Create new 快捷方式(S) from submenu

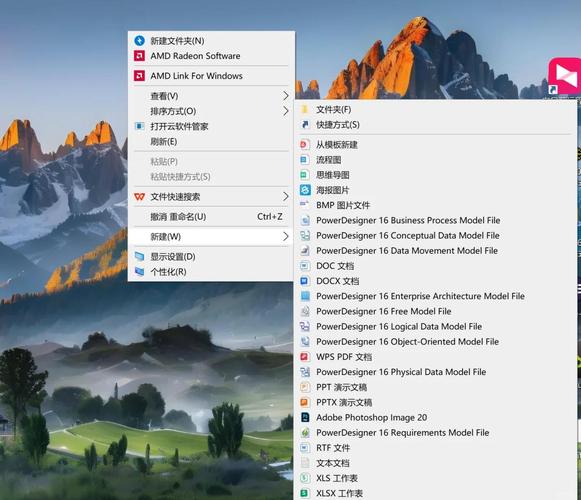(x=435, y=125)
